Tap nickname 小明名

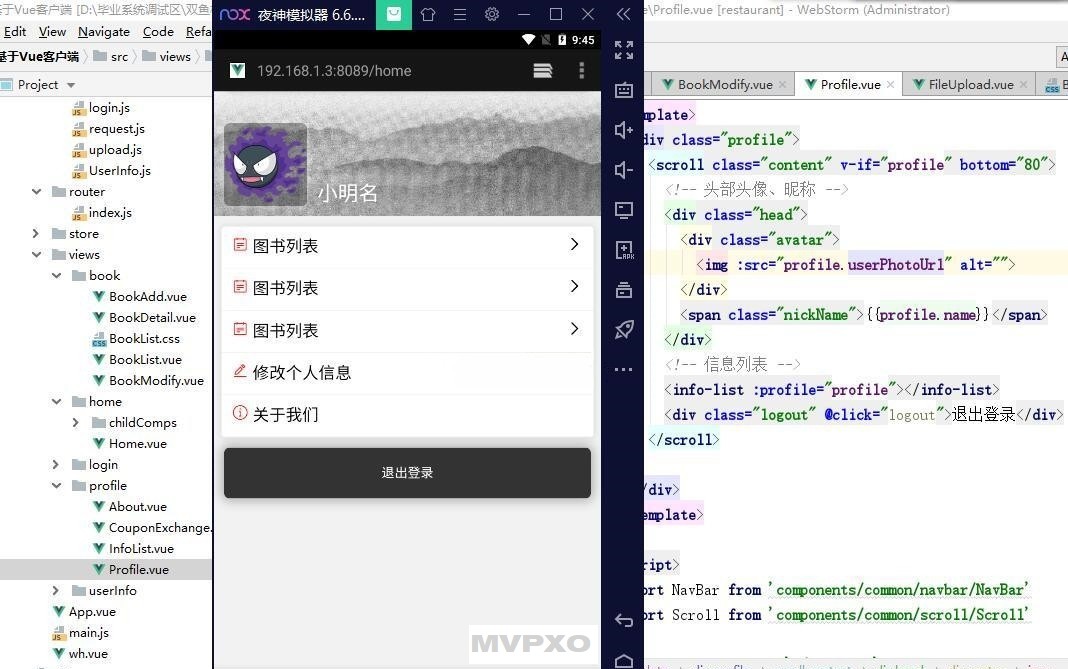pyautogui.click(x=347, y=193)
